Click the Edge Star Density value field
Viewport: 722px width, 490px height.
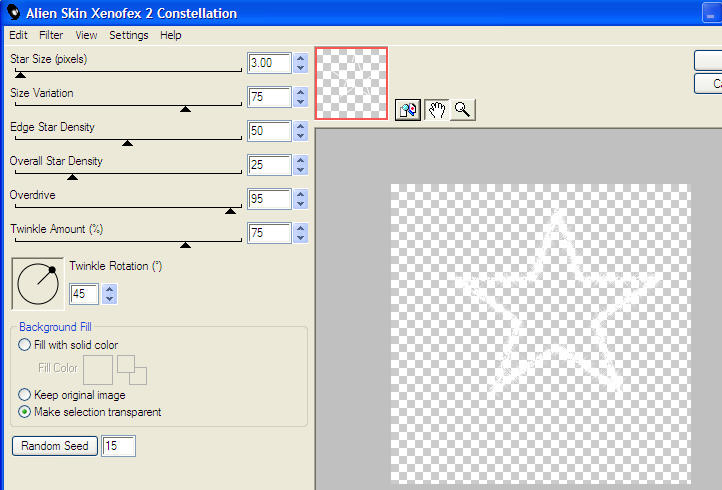pyautogui.click(x=269, y=131)
